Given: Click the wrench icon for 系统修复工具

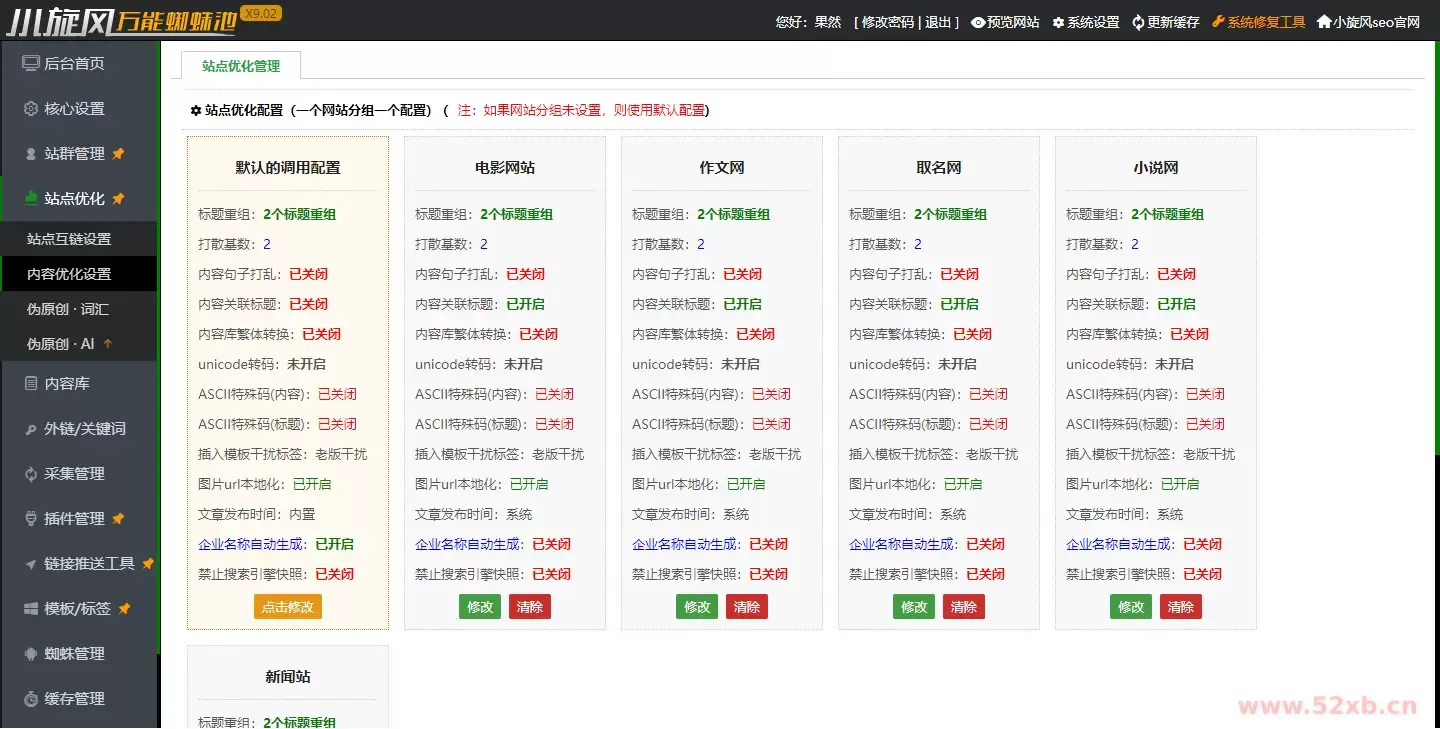Looking at the screenshot, I should coord(1218,22).
